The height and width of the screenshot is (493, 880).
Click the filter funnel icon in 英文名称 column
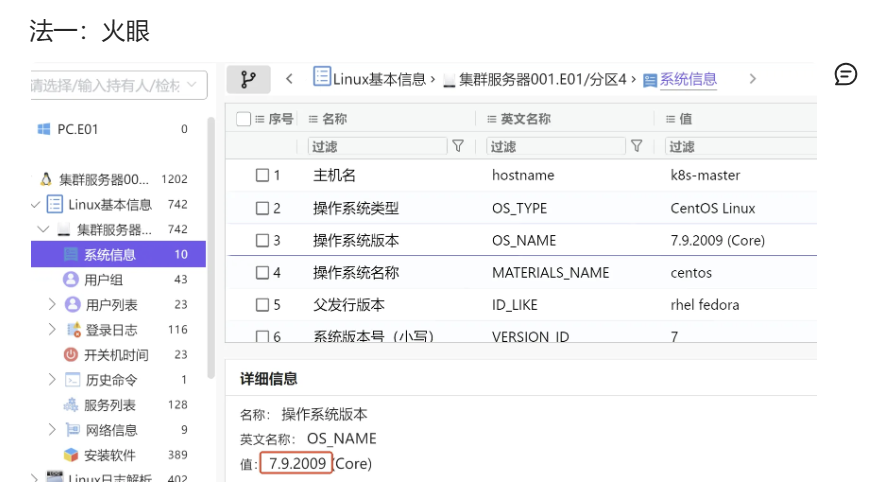pos(636,146)
